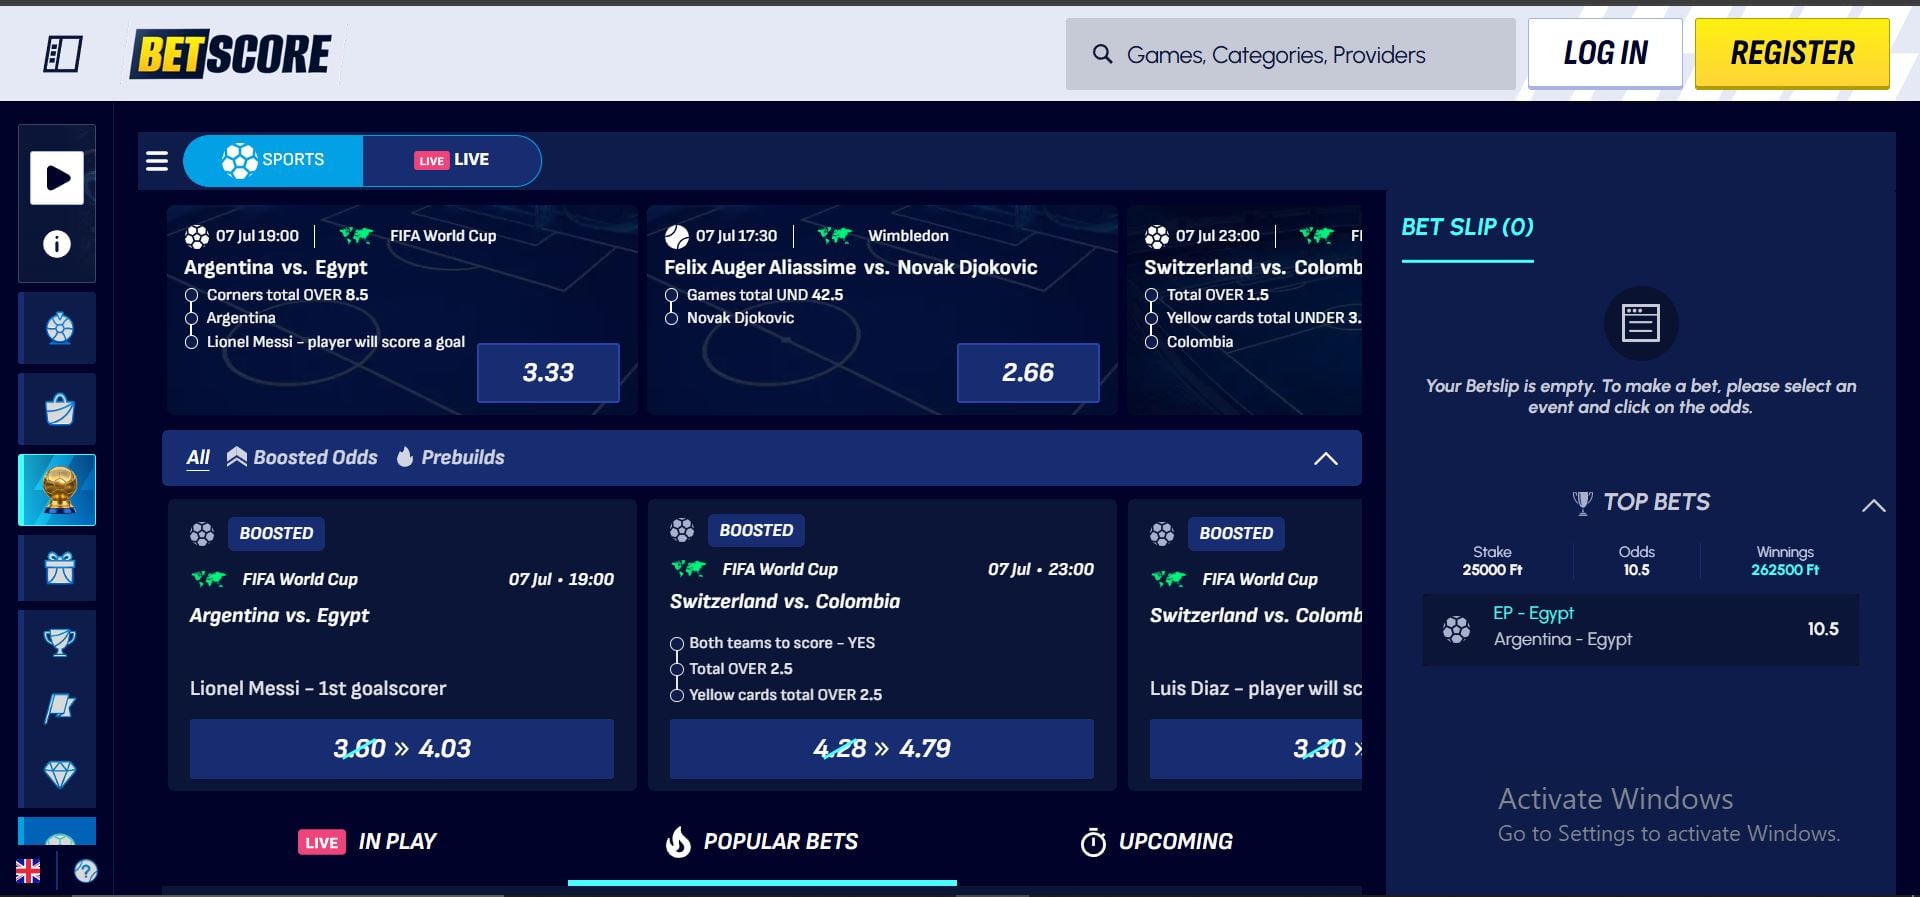Open Argentina vs. Egypt featured match title
This screenshot has width=1920, height=897.
click(x=276, y=268)
